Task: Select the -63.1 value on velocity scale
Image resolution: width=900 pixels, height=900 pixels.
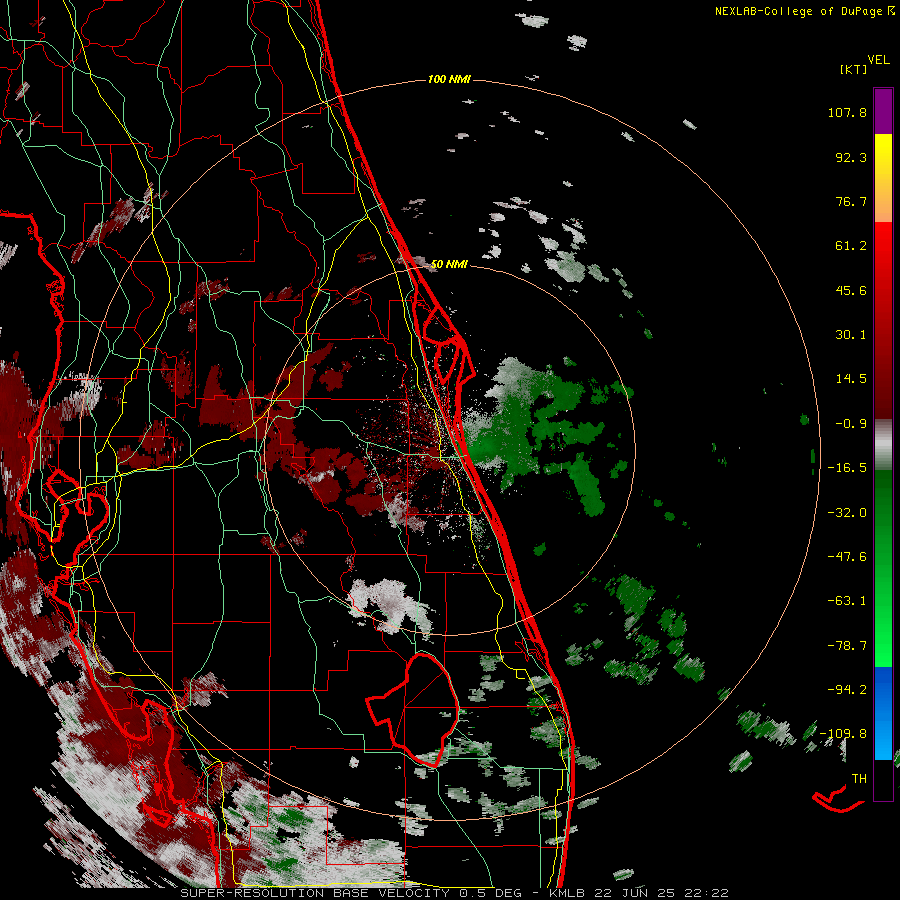Action: (x=847, y=601)
